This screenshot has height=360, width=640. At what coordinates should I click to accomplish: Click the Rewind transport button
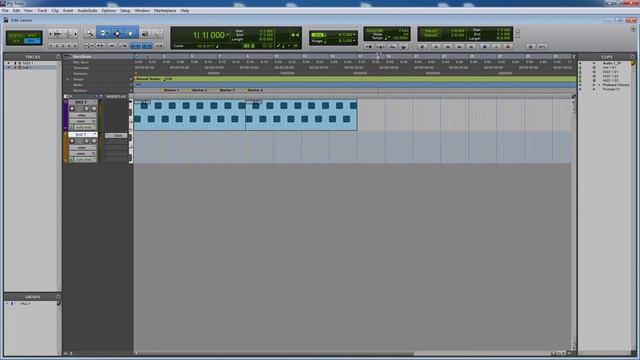(x=448, y=47)
